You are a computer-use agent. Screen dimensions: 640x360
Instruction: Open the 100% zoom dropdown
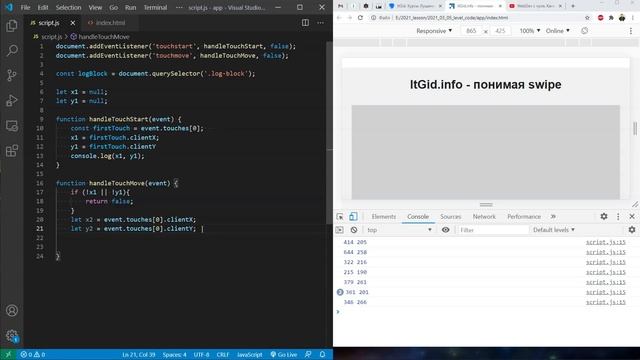530,31
